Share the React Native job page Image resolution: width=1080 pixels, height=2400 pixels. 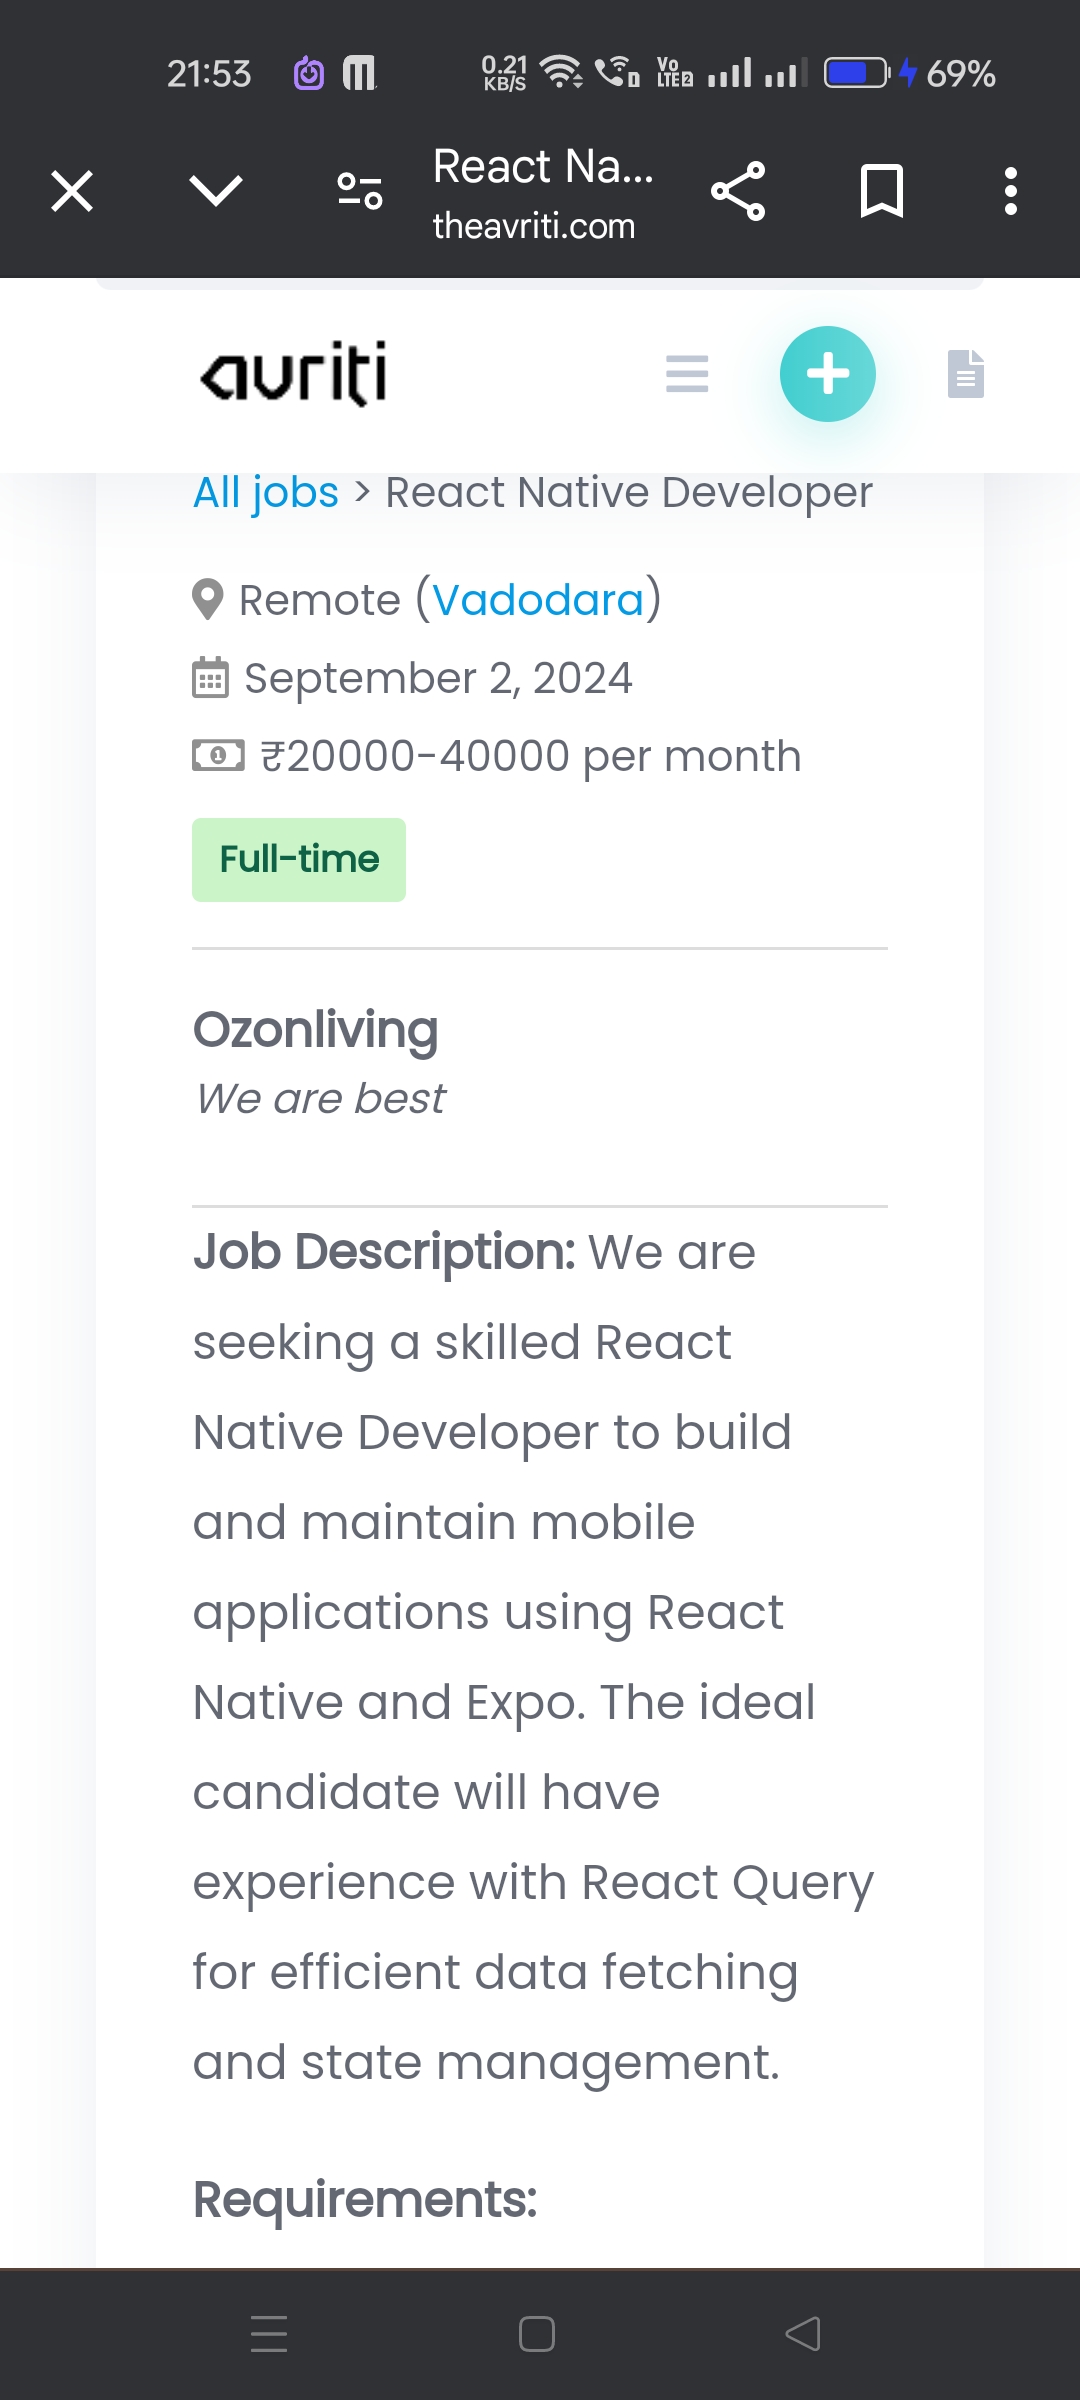point(738,191)
